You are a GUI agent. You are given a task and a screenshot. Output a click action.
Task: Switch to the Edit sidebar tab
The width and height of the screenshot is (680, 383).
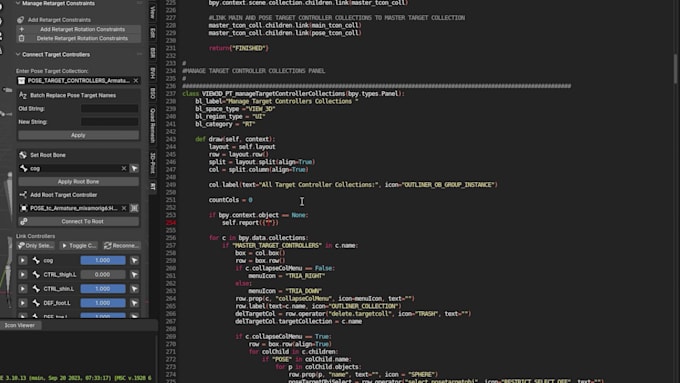pos(153,33)
